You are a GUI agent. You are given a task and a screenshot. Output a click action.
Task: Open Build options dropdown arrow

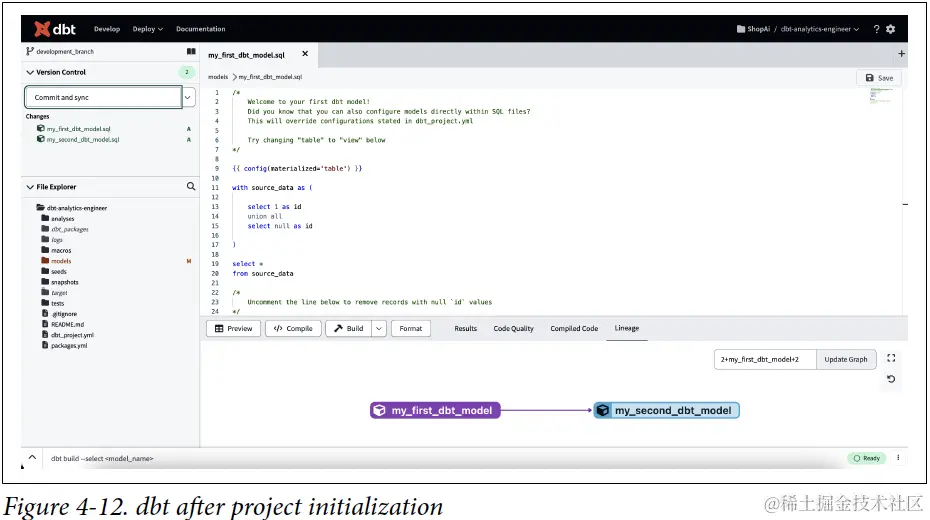coord(379,328)
